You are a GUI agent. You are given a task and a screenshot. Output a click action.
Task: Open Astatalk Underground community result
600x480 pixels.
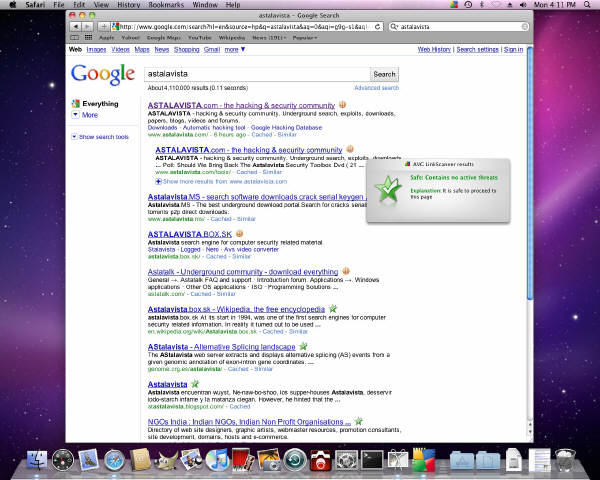coord(243,271)
